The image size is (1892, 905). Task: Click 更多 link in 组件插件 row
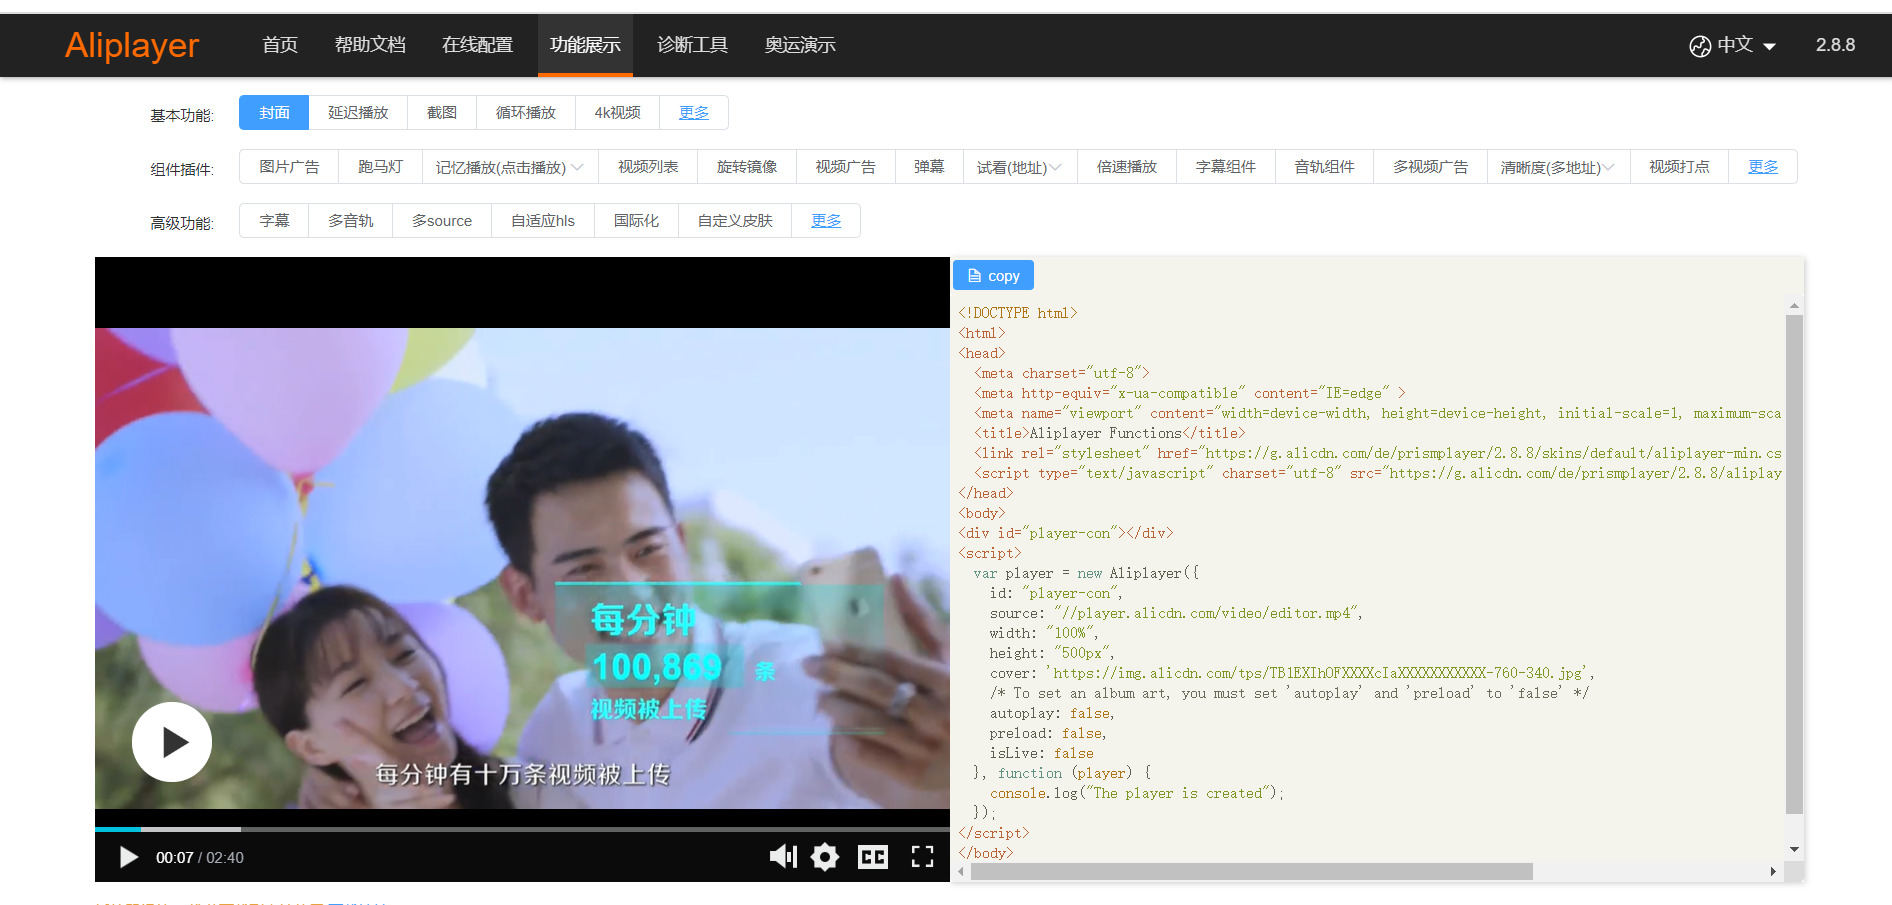[x=1763, y=167]
